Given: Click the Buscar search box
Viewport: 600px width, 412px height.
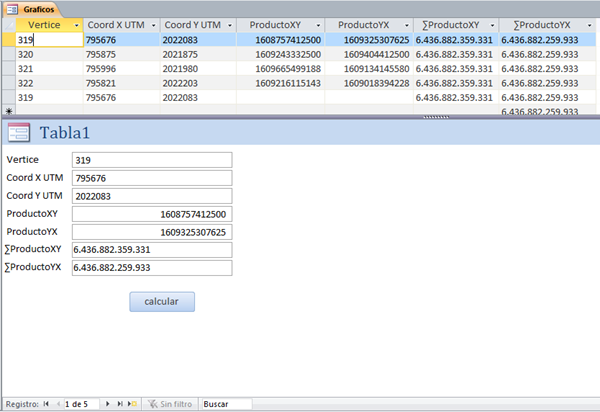Looking at the screenshot, I should pyautogui.click(x=226, y=404).
